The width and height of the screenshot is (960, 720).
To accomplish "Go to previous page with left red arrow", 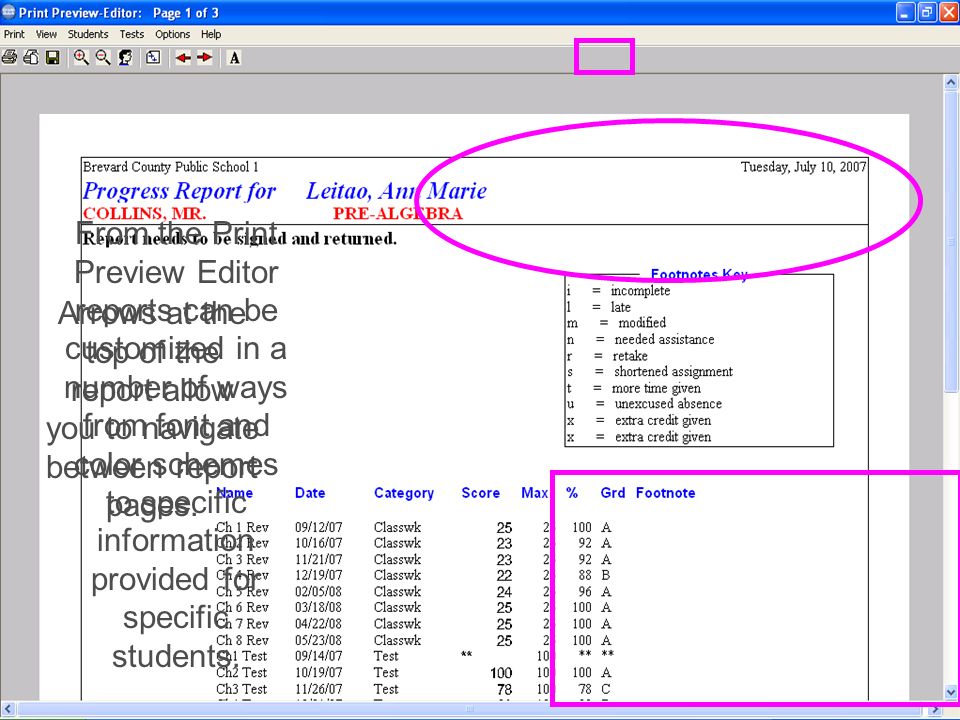I will (182, 58).
